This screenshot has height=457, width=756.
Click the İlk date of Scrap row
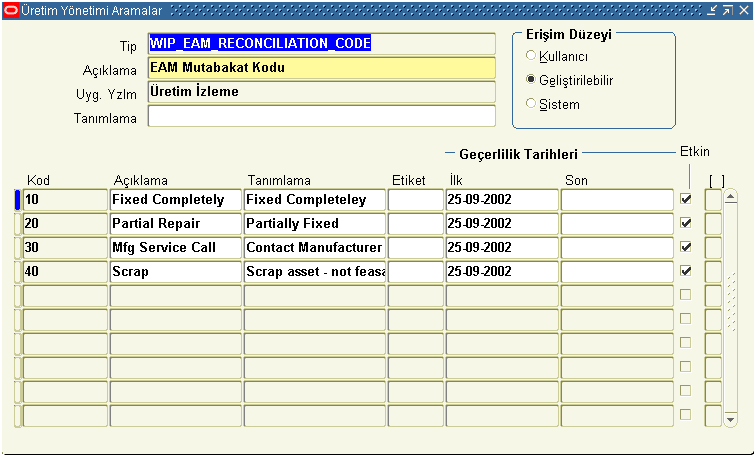pyautogui.click(x=501, y=272)
